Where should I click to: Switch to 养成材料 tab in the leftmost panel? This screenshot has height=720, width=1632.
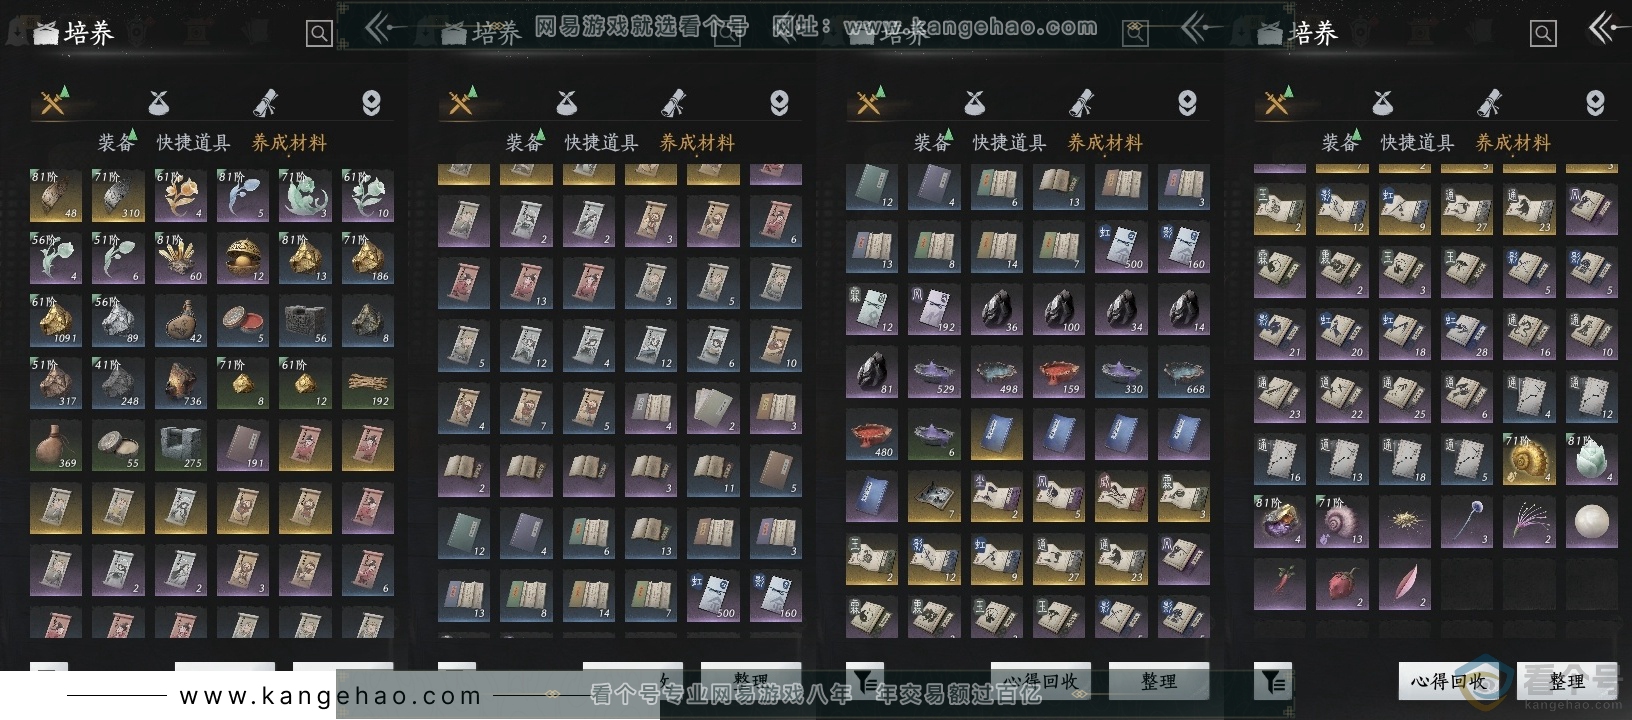[x=289, y=143]
